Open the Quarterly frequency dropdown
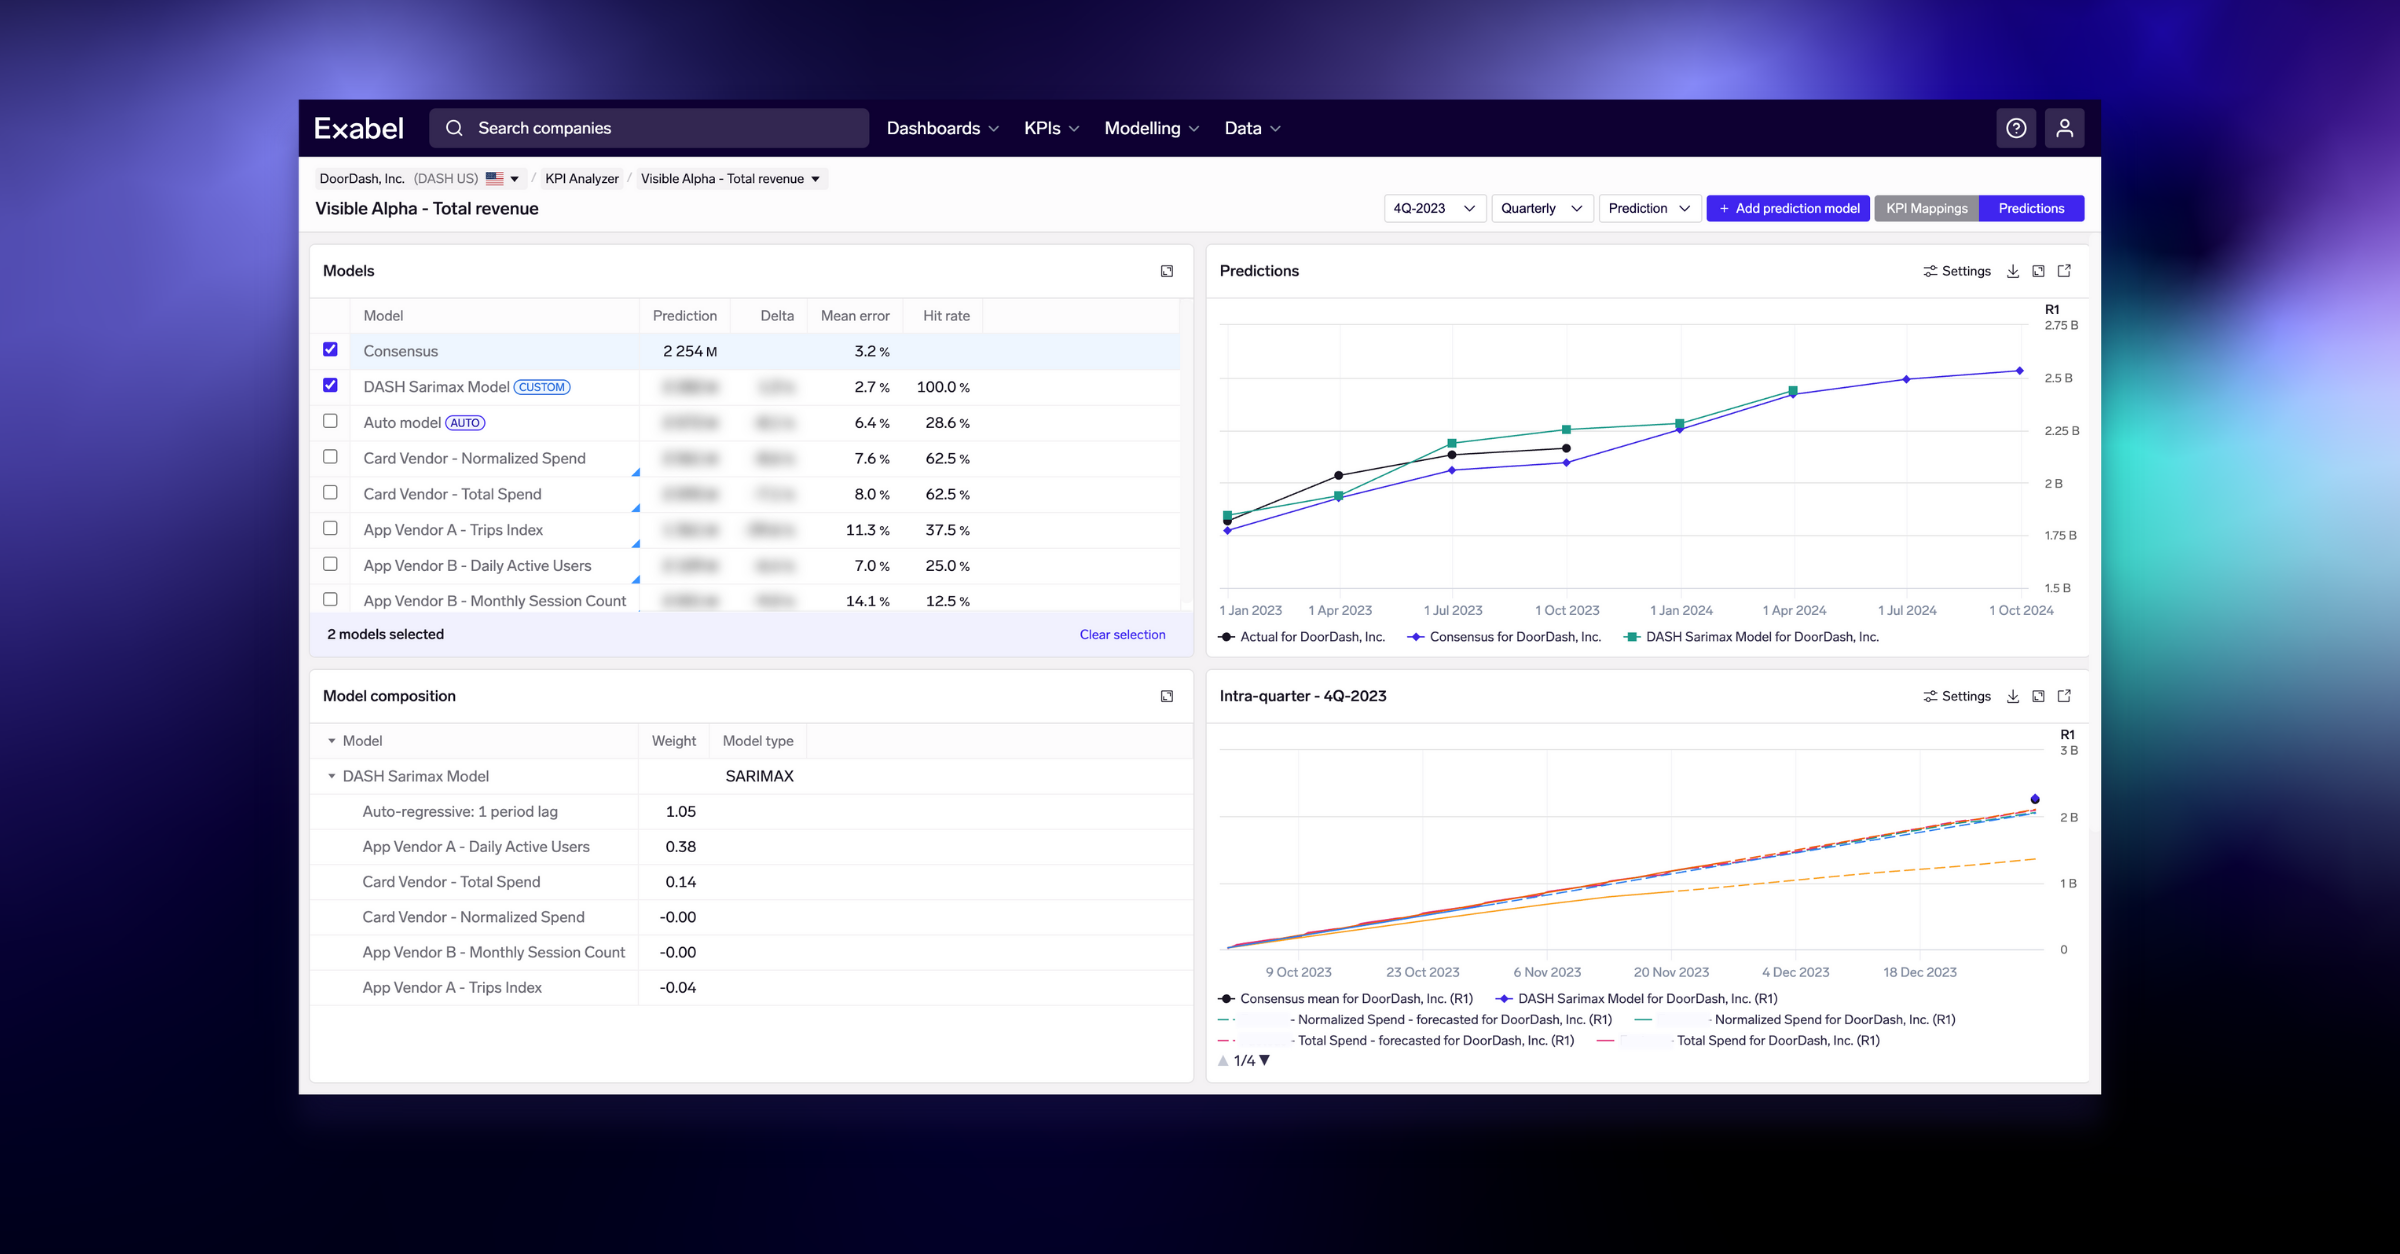Image resolution: width=2400 pixels, height=1254 pixels. tap(1541, 208)
